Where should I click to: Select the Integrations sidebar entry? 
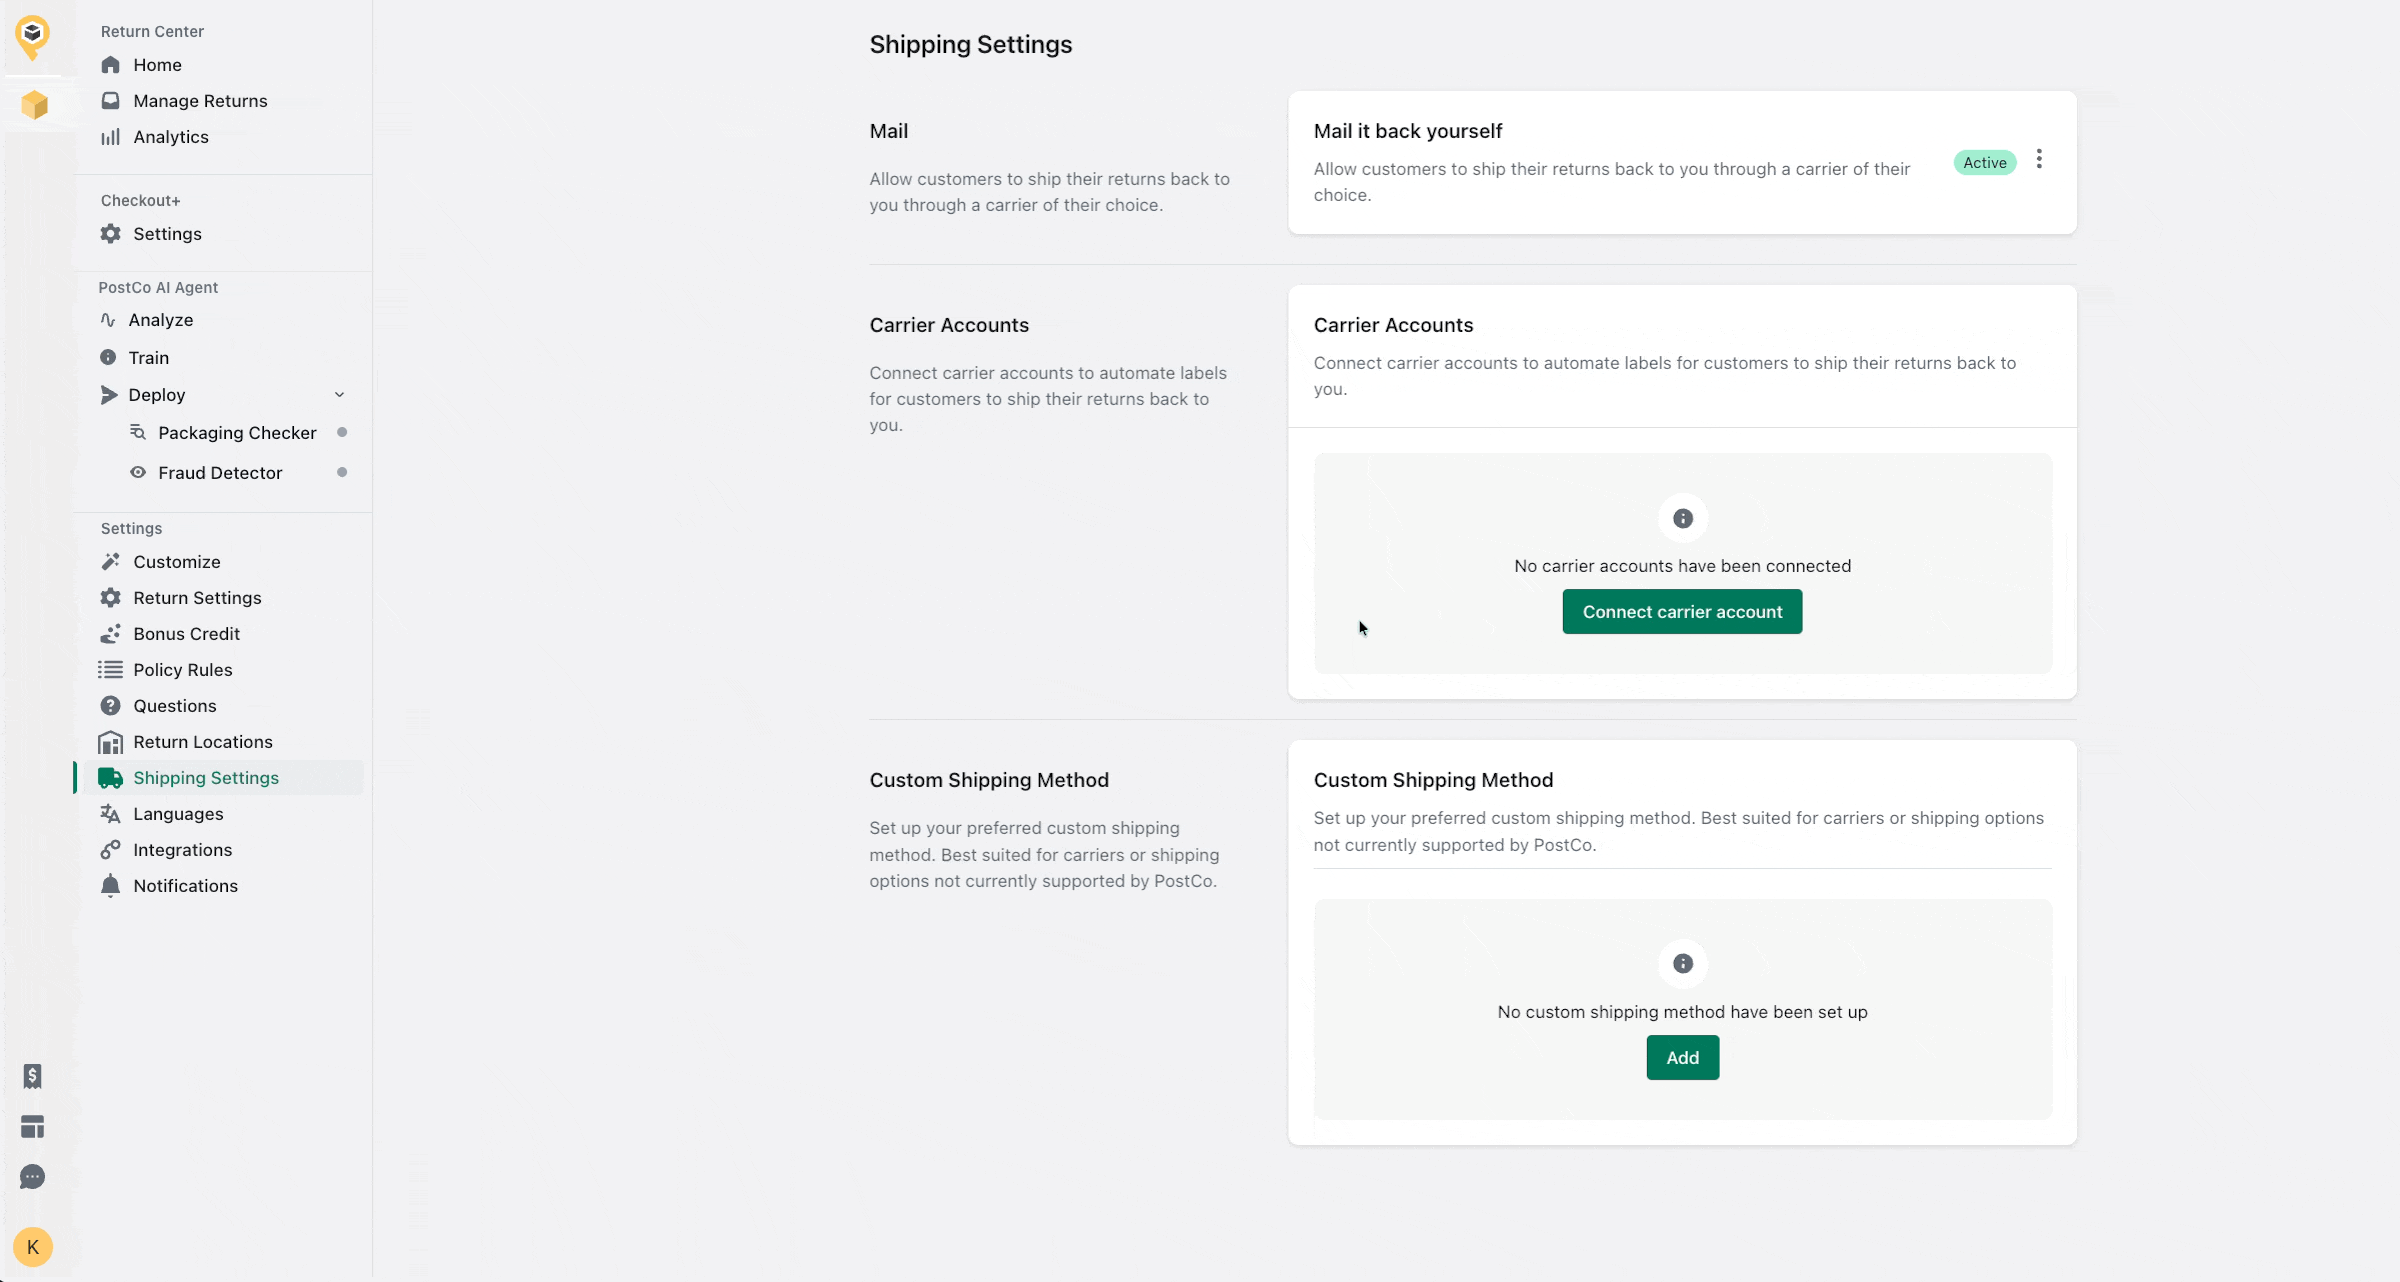(x=182, y=850)
